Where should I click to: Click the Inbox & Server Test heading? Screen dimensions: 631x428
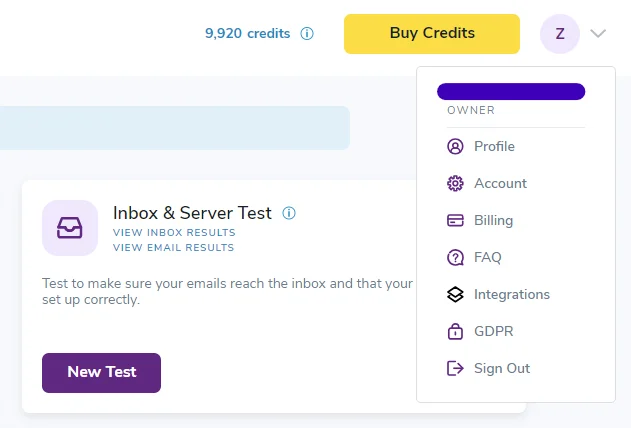[x=192, y=213]
